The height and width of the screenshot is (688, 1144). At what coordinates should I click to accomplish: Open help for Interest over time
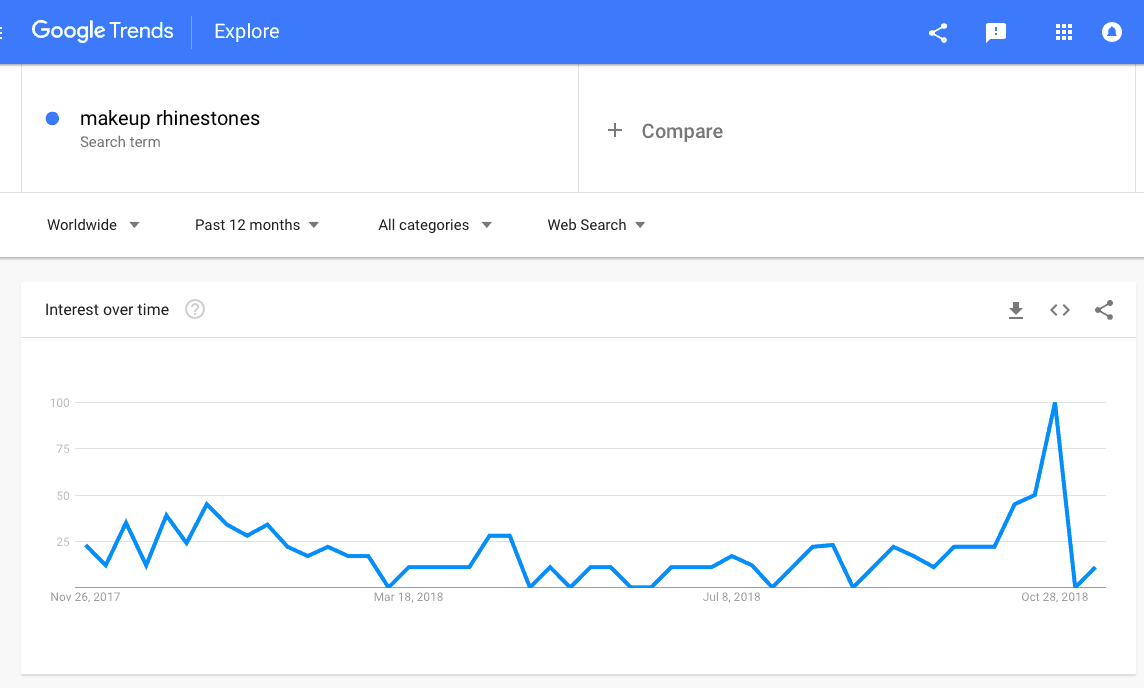click(195, 309)
